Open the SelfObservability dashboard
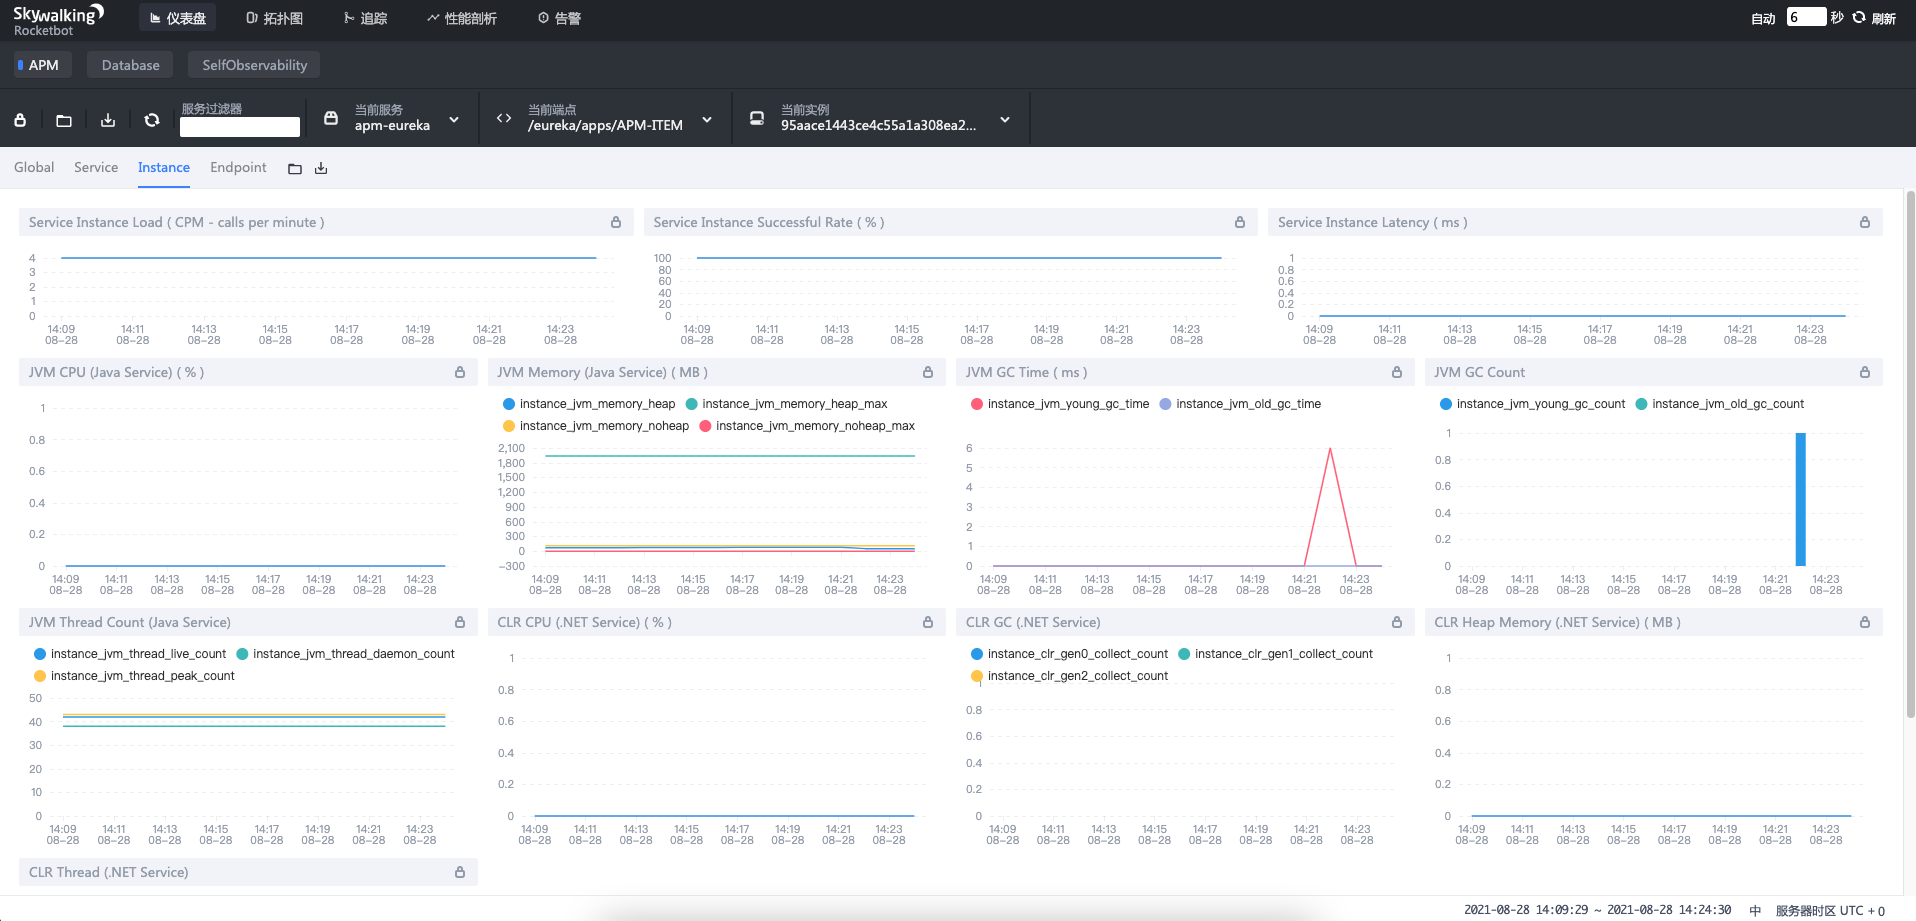This screenshot has width=1916, height=921. click(254, 65)
